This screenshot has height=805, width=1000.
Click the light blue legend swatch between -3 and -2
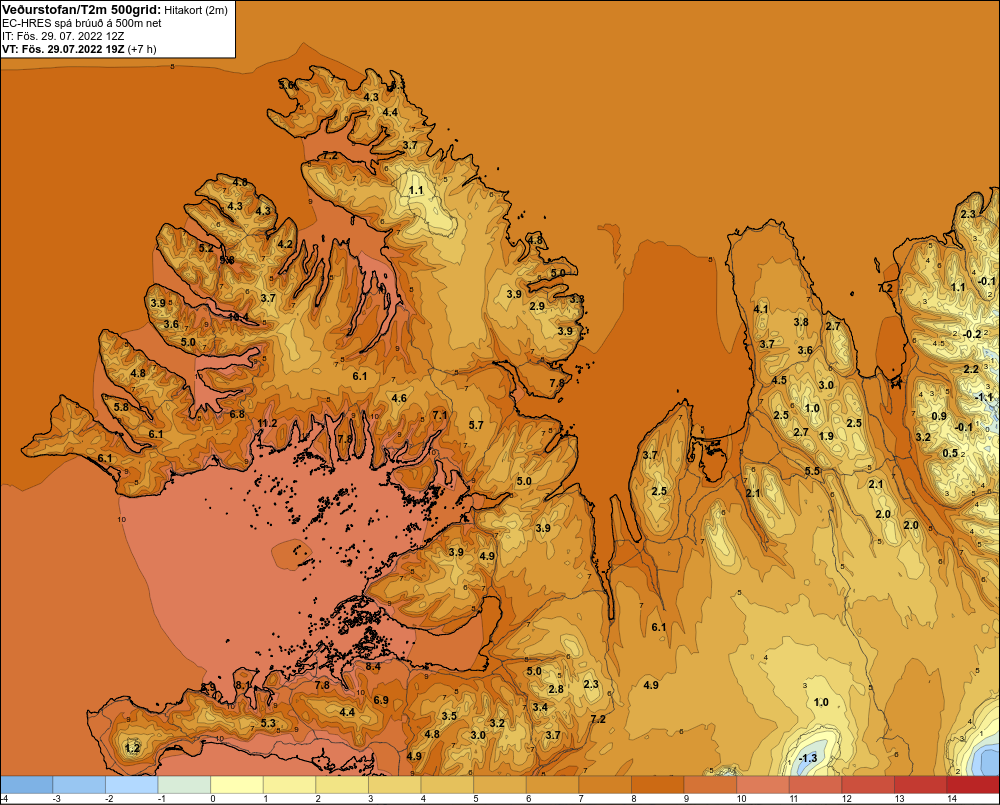(x=79, y=785)
